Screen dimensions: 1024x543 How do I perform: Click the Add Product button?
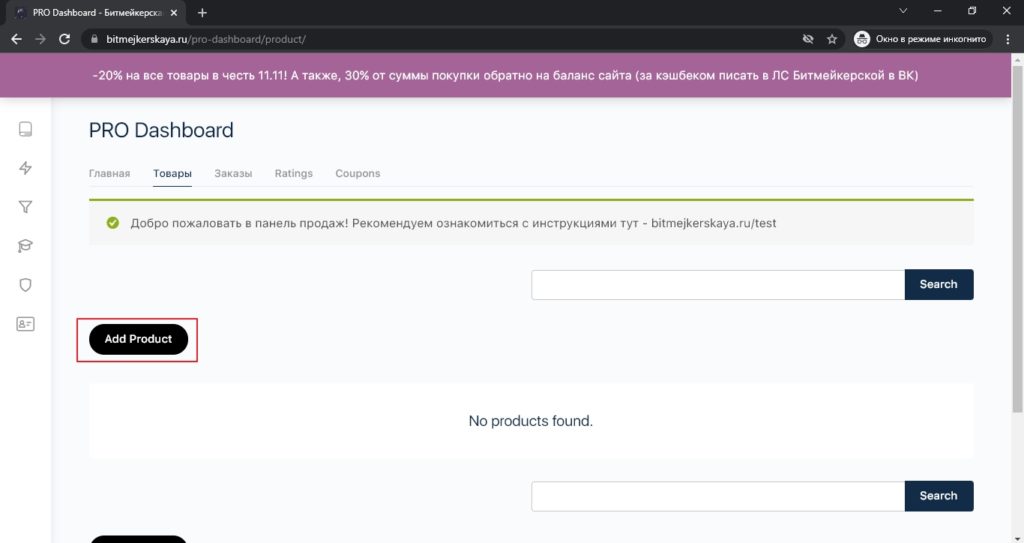[x=138, y=339]
